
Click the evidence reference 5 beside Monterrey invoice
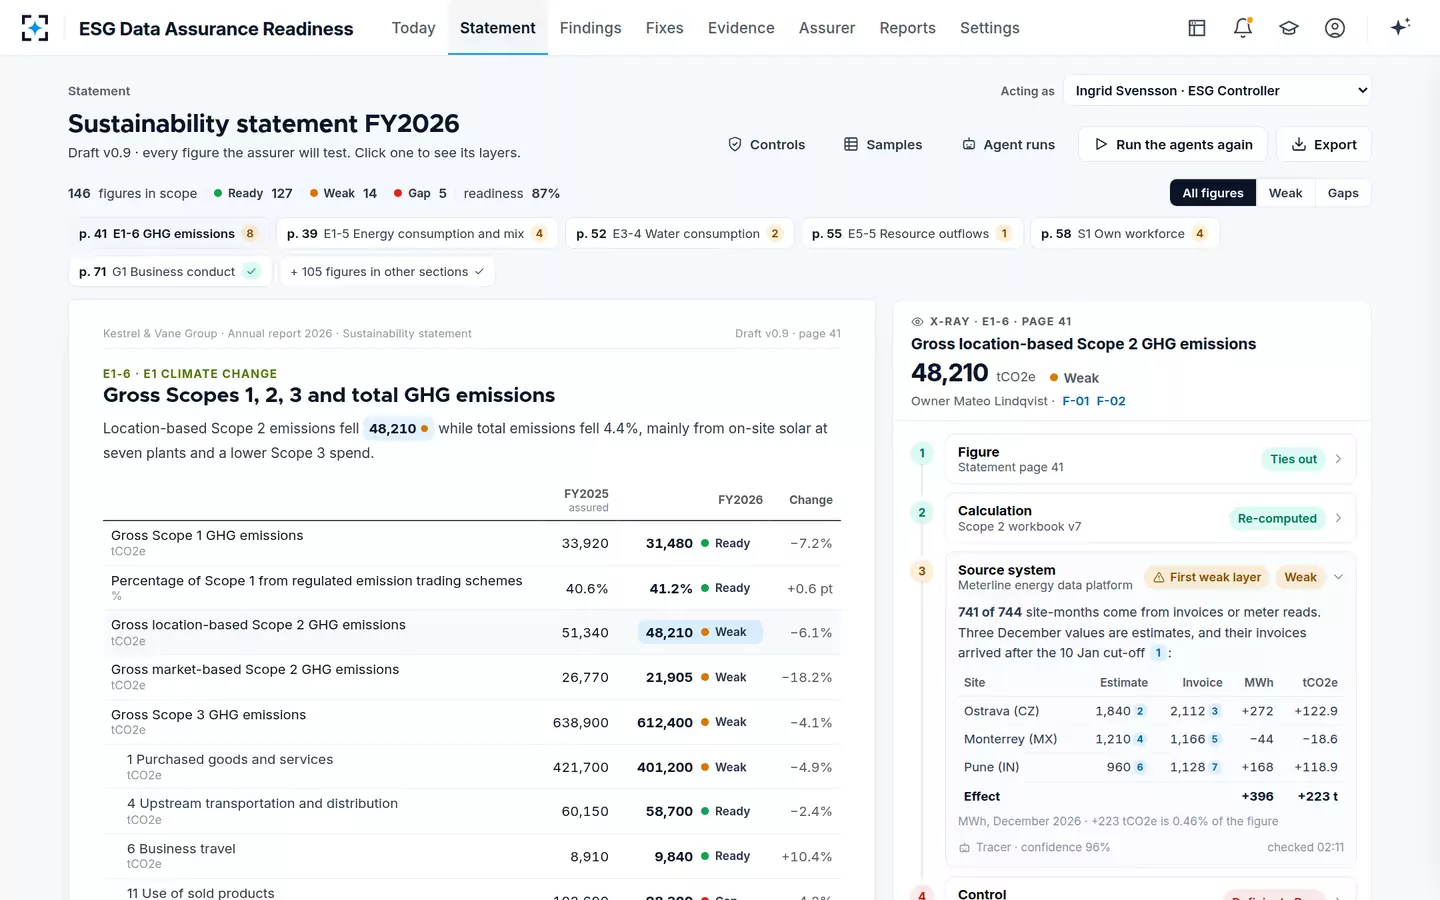[x=1215, y=739]
